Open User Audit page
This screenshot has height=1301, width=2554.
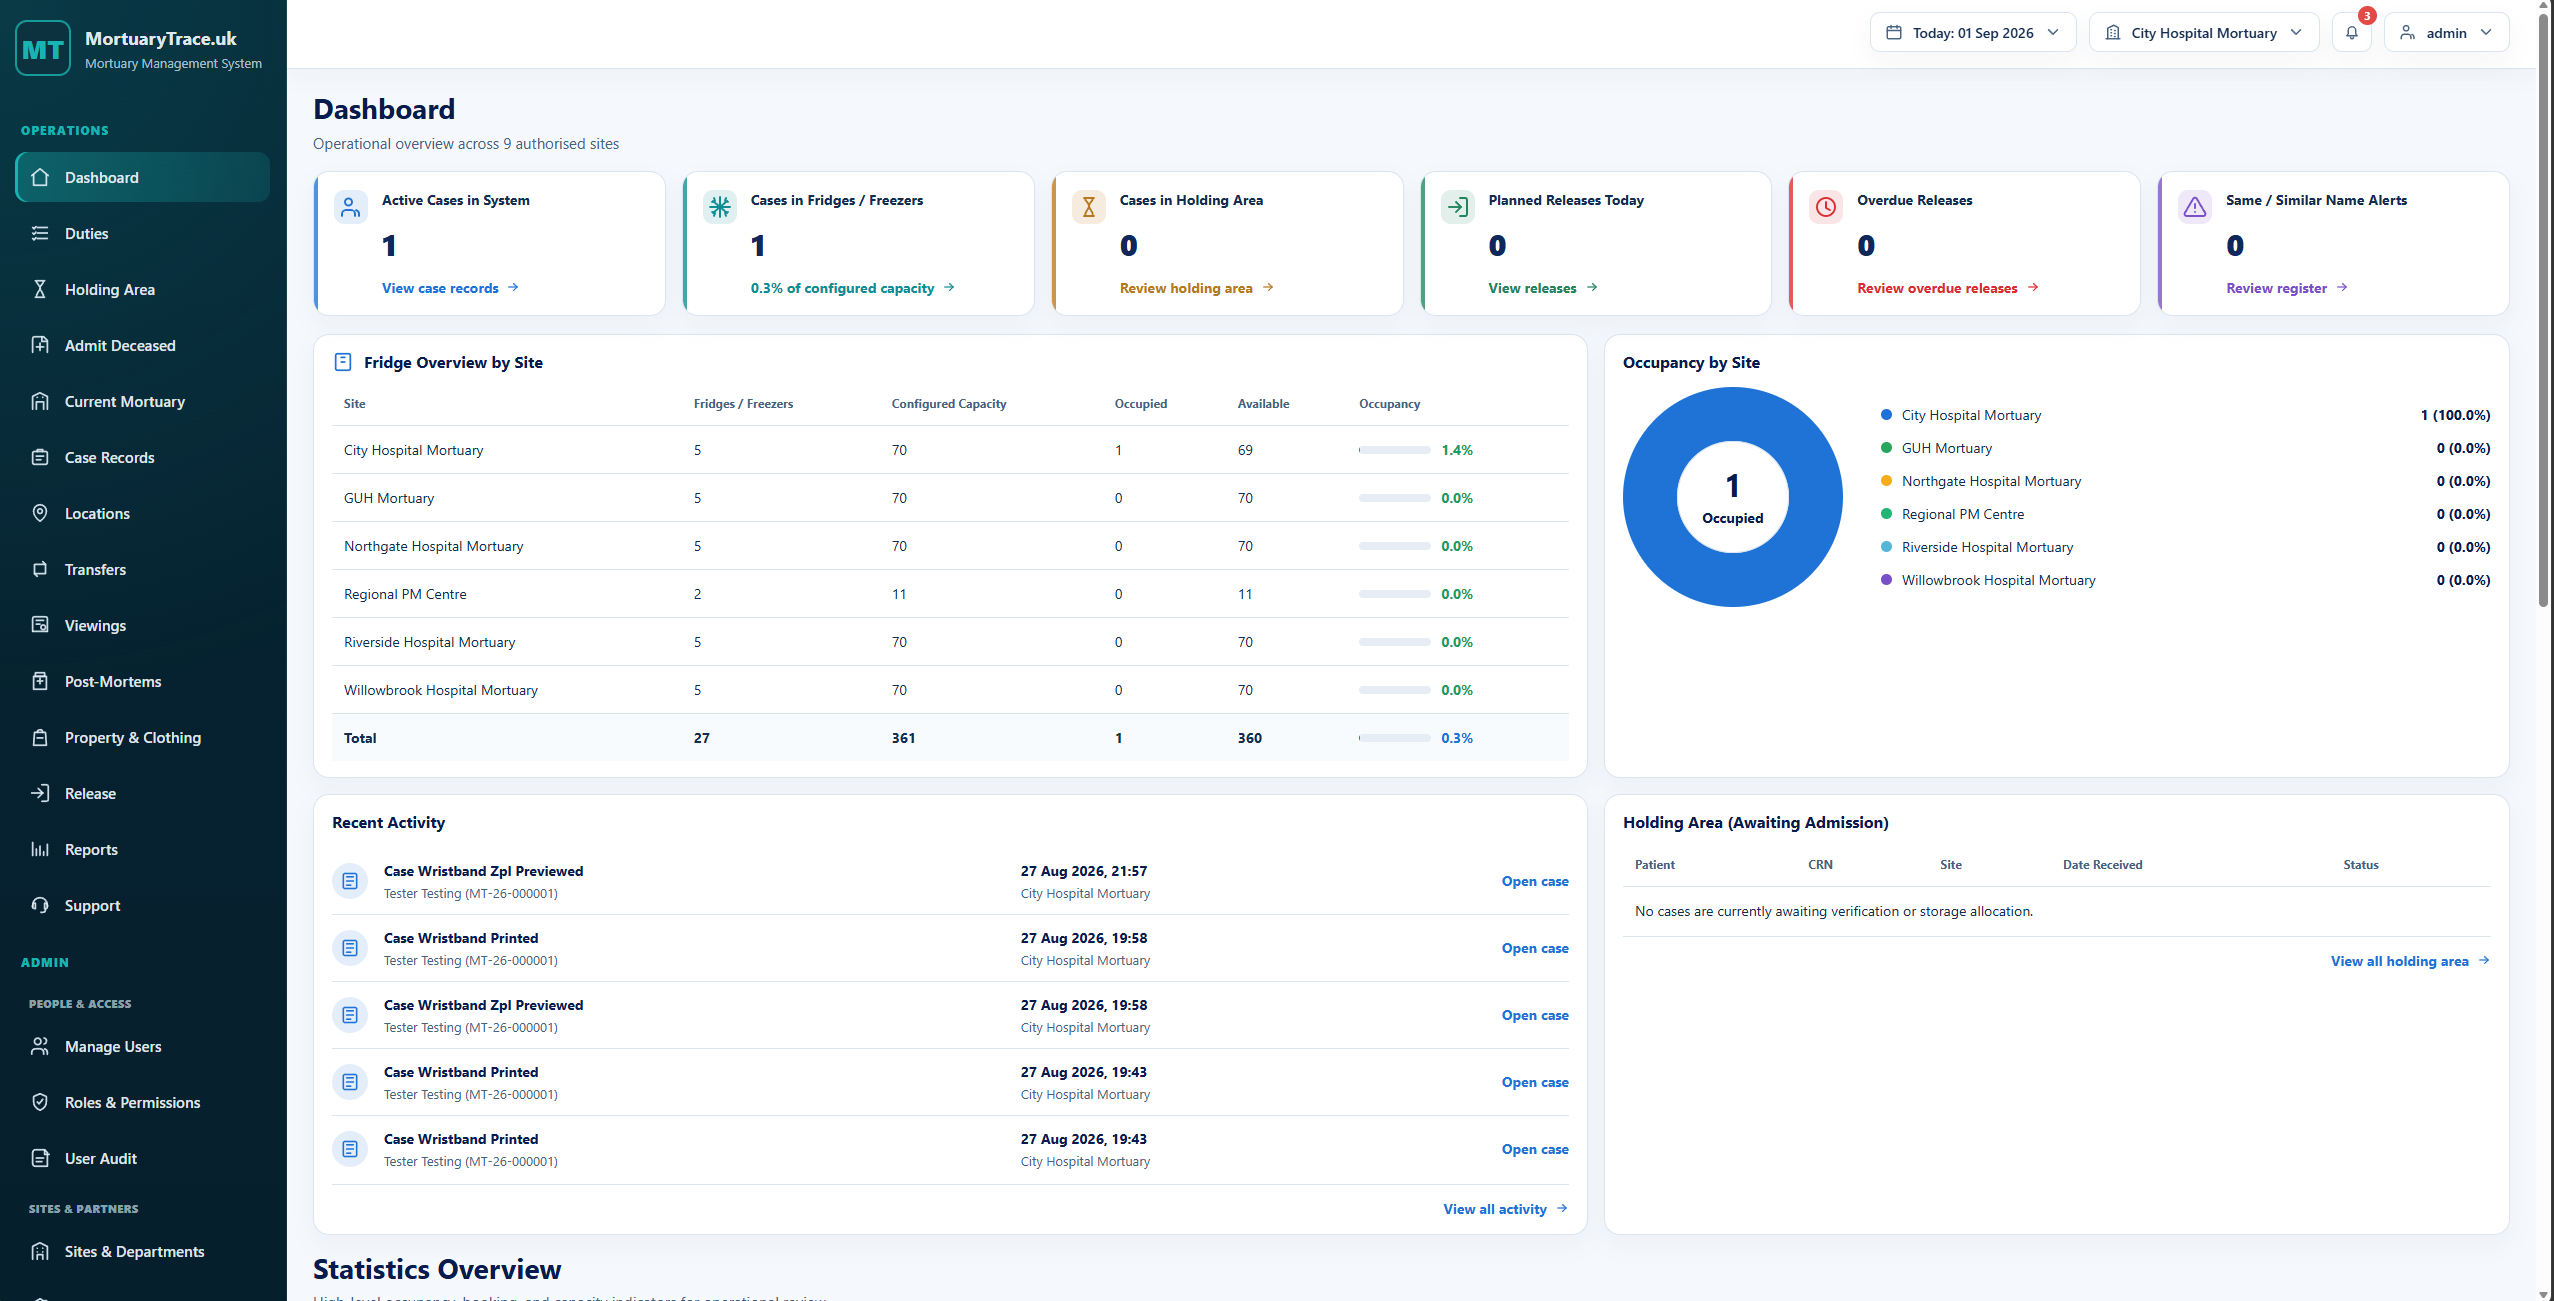(x=143, y=1158)
